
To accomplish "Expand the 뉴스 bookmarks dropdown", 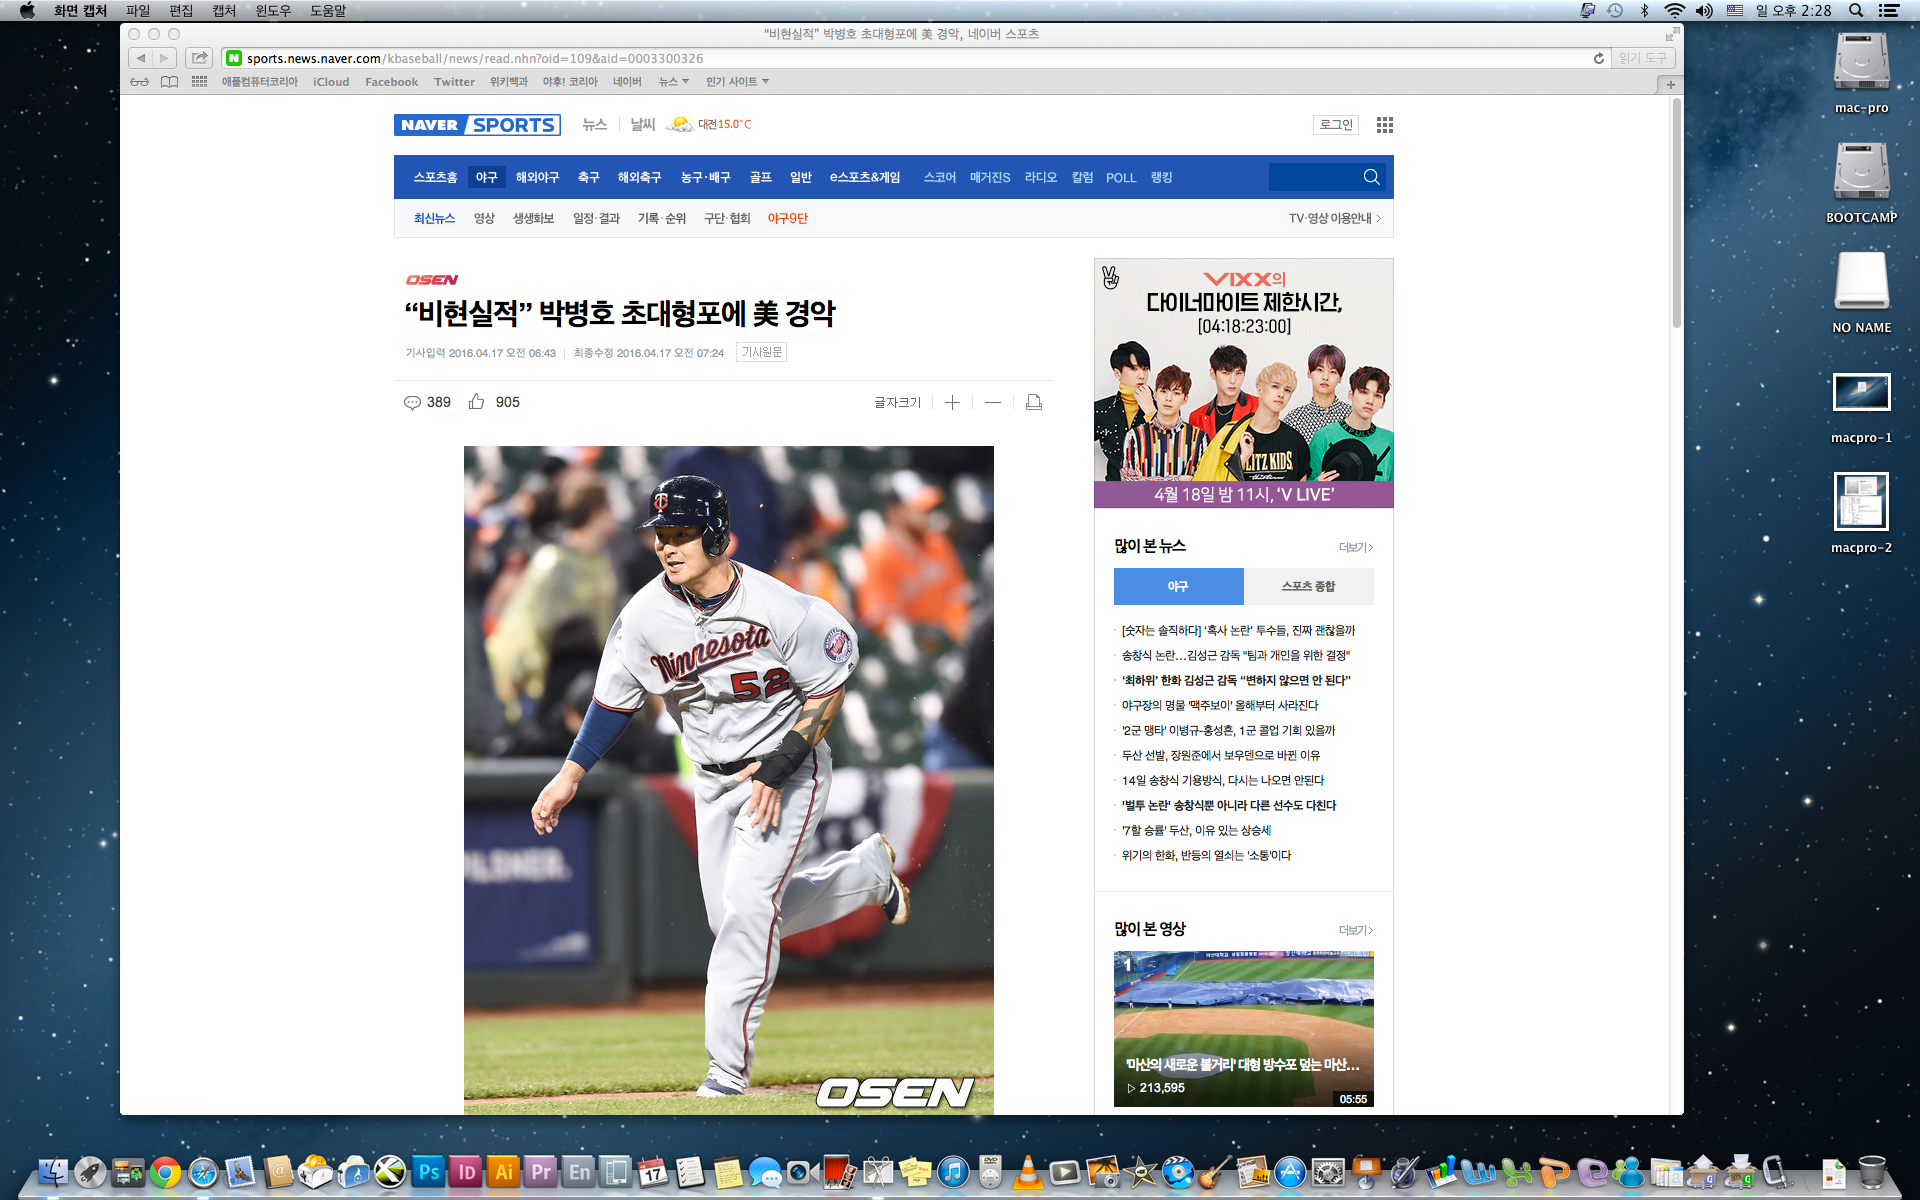I will click(673, 82).
